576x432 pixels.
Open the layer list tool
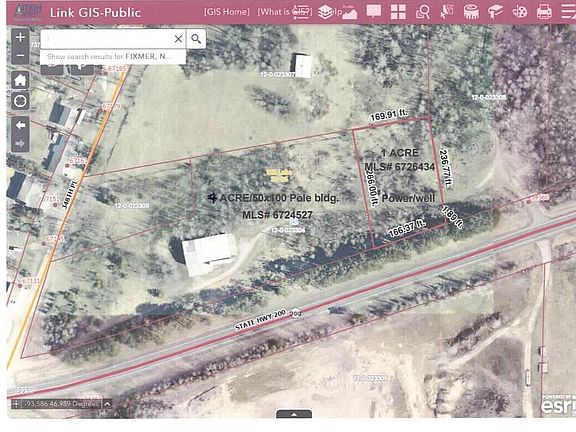[325, 12]
